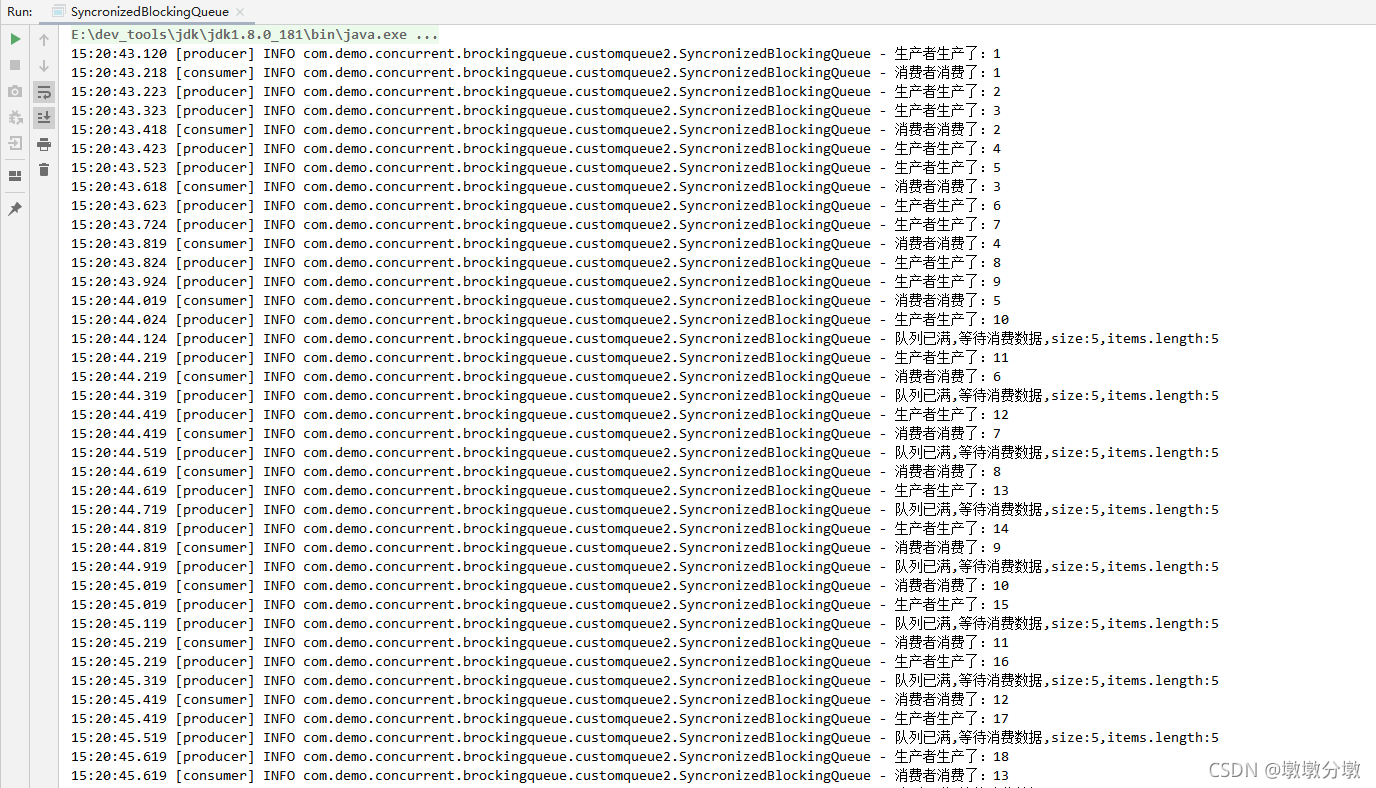Rerun SyncronizedBlockingQueue with the green play icon
This screenshot has width=1376, height=788.
tap(15, 39)
